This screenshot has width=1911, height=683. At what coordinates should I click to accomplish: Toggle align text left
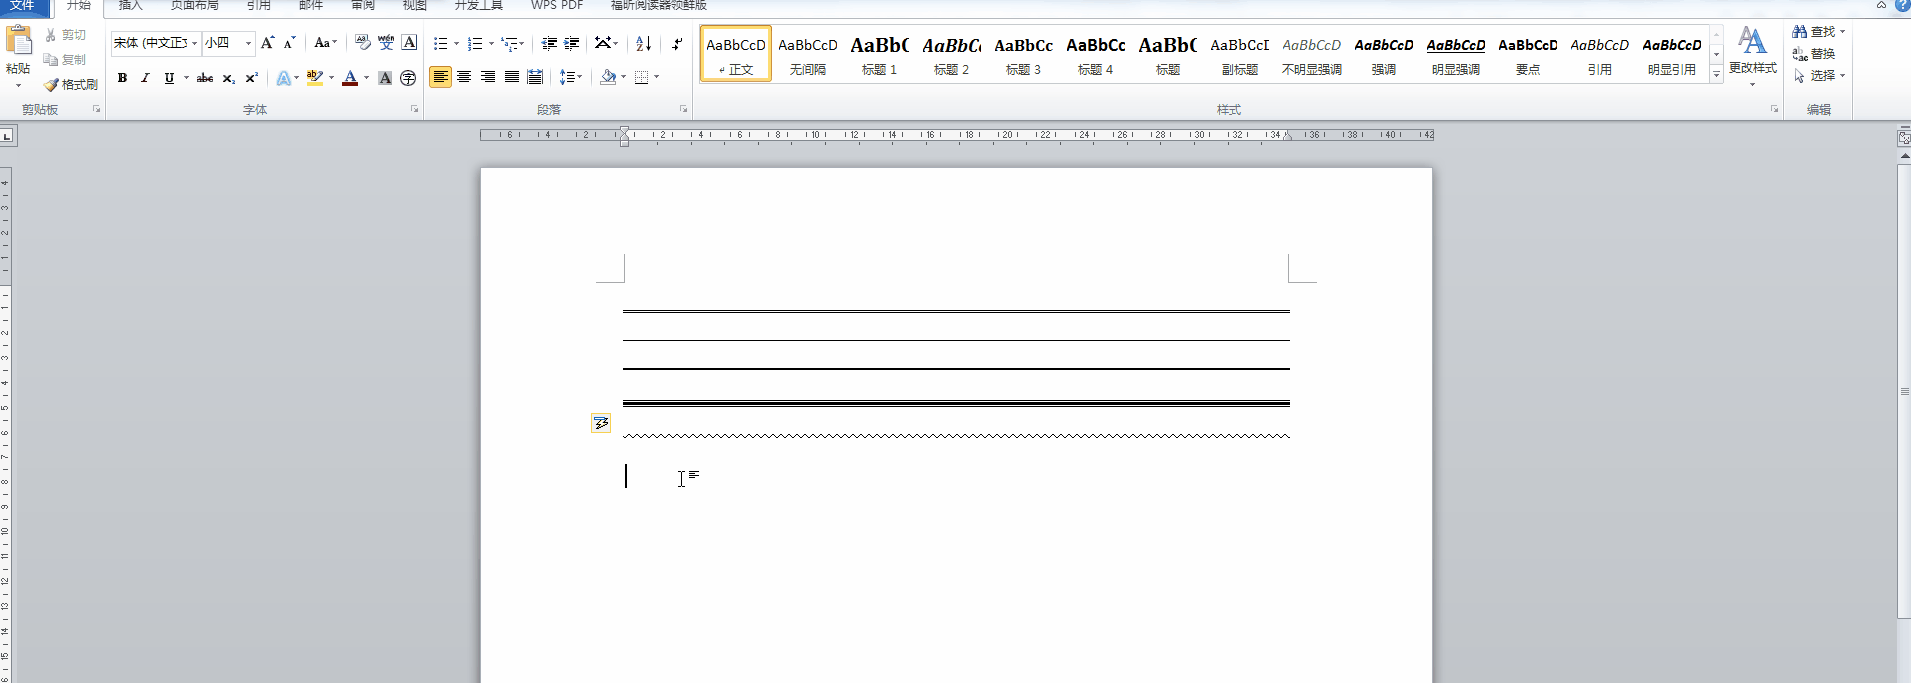click(x=440, y=77)
